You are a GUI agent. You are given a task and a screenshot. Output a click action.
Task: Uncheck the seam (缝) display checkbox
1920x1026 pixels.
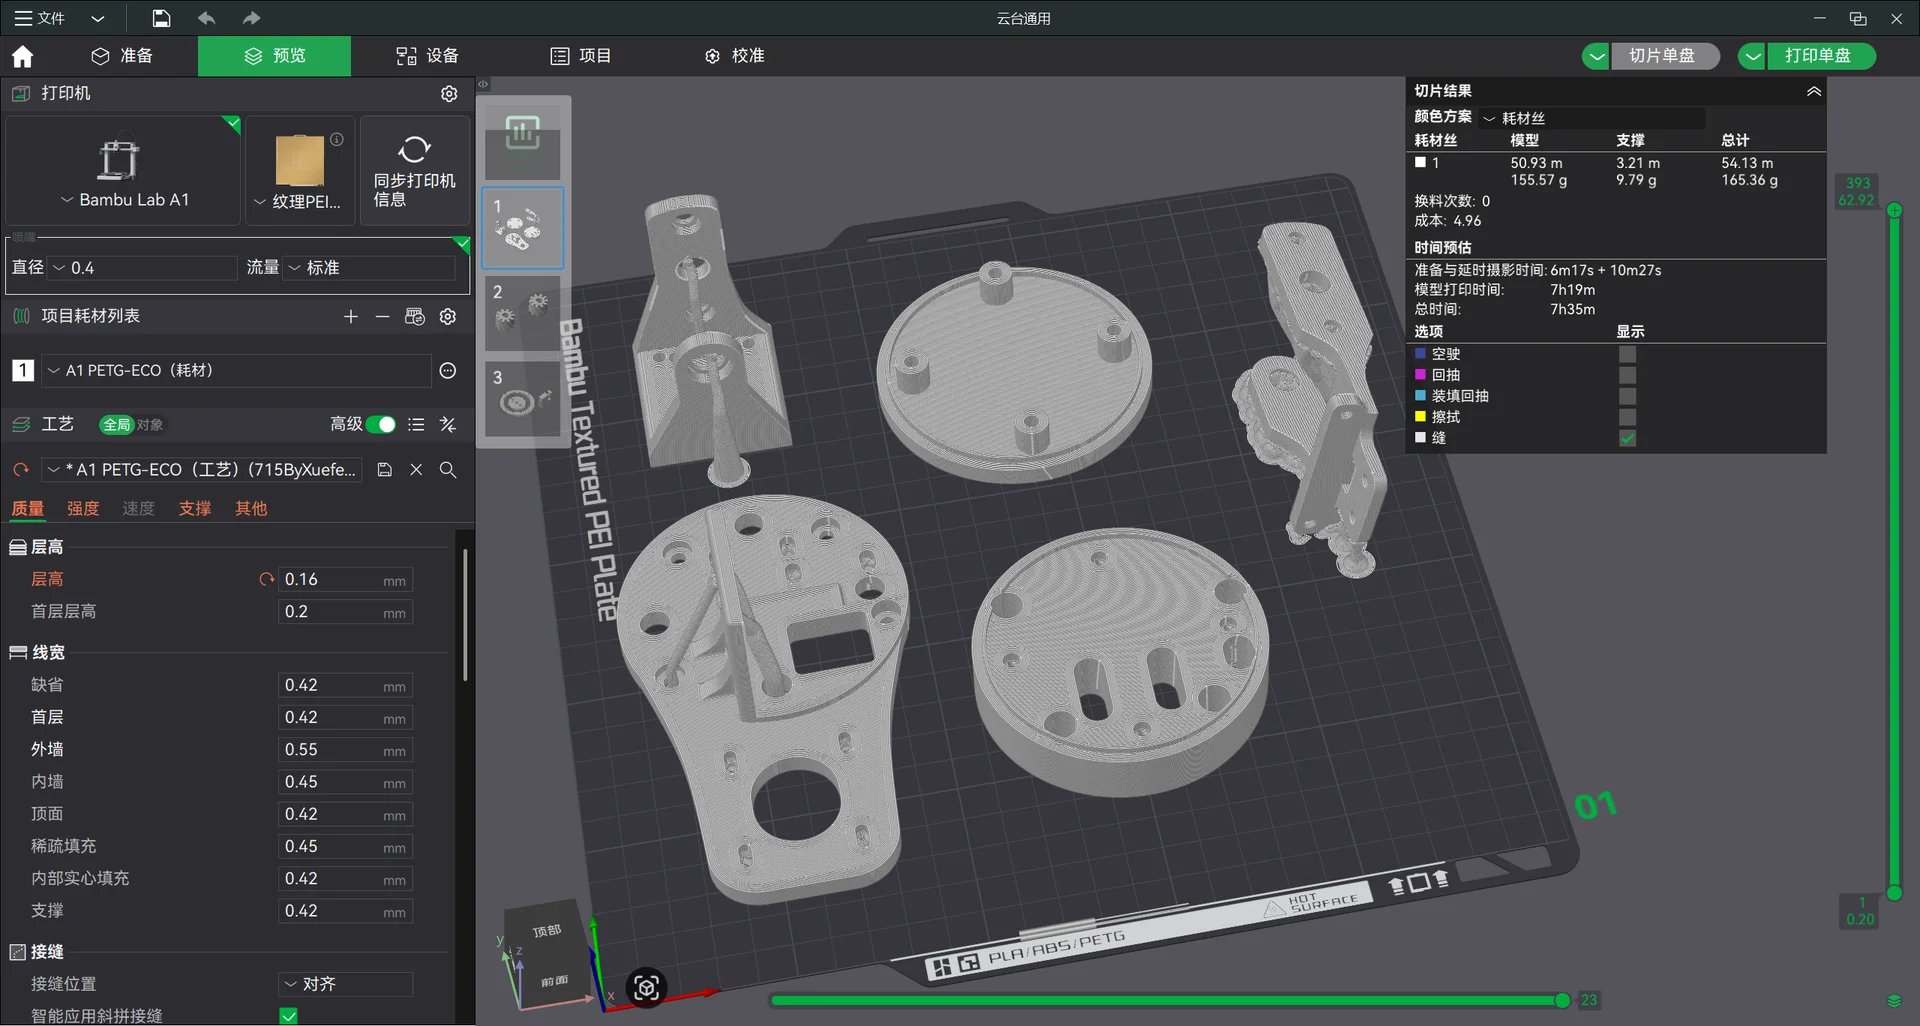click(1627, 438)
